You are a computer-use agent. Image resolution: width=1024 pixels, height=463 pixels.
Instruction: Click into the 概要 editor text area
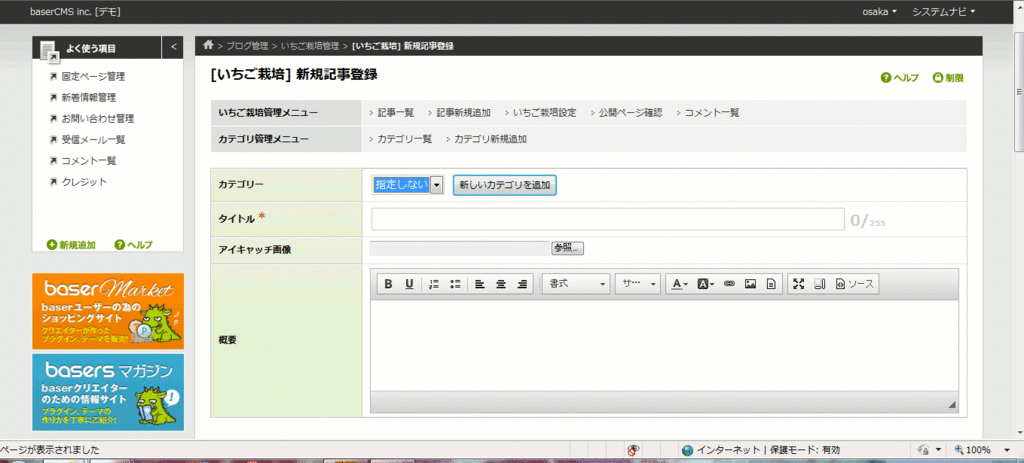coord(664,345)
